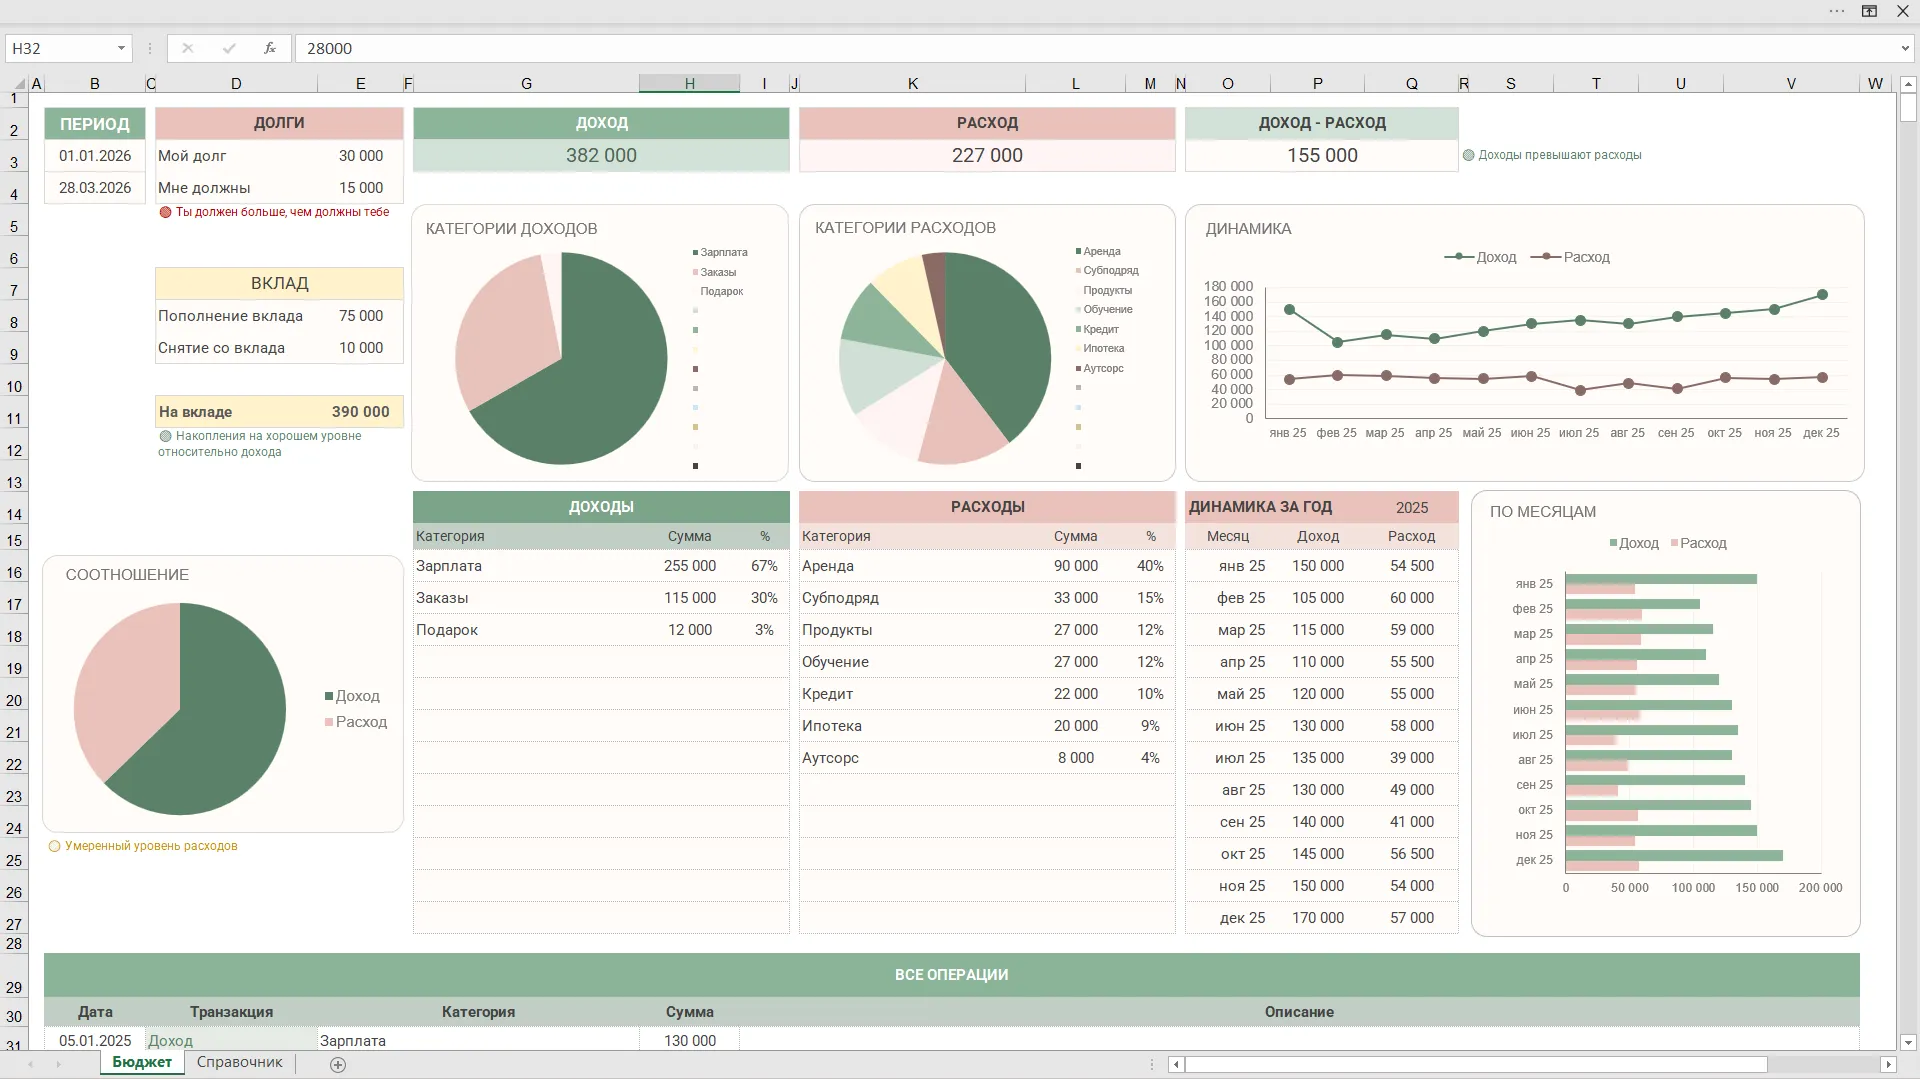The width and height of the screenshot is (1920, 1080).
Task: Click the horizontal scrollbar thumb
Action: 1476,1065
